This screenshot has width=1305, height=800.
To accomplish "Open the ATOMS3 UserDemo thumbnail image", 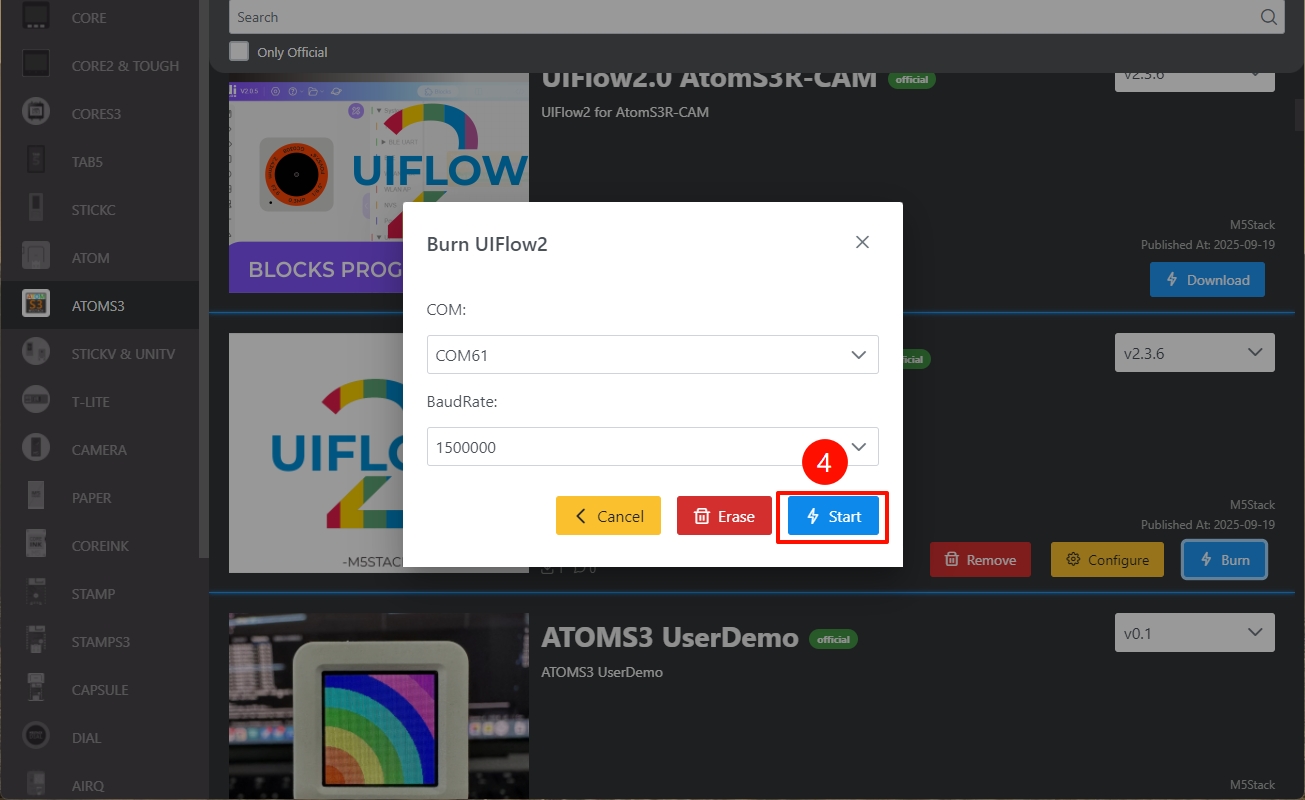I will [379, 706].
